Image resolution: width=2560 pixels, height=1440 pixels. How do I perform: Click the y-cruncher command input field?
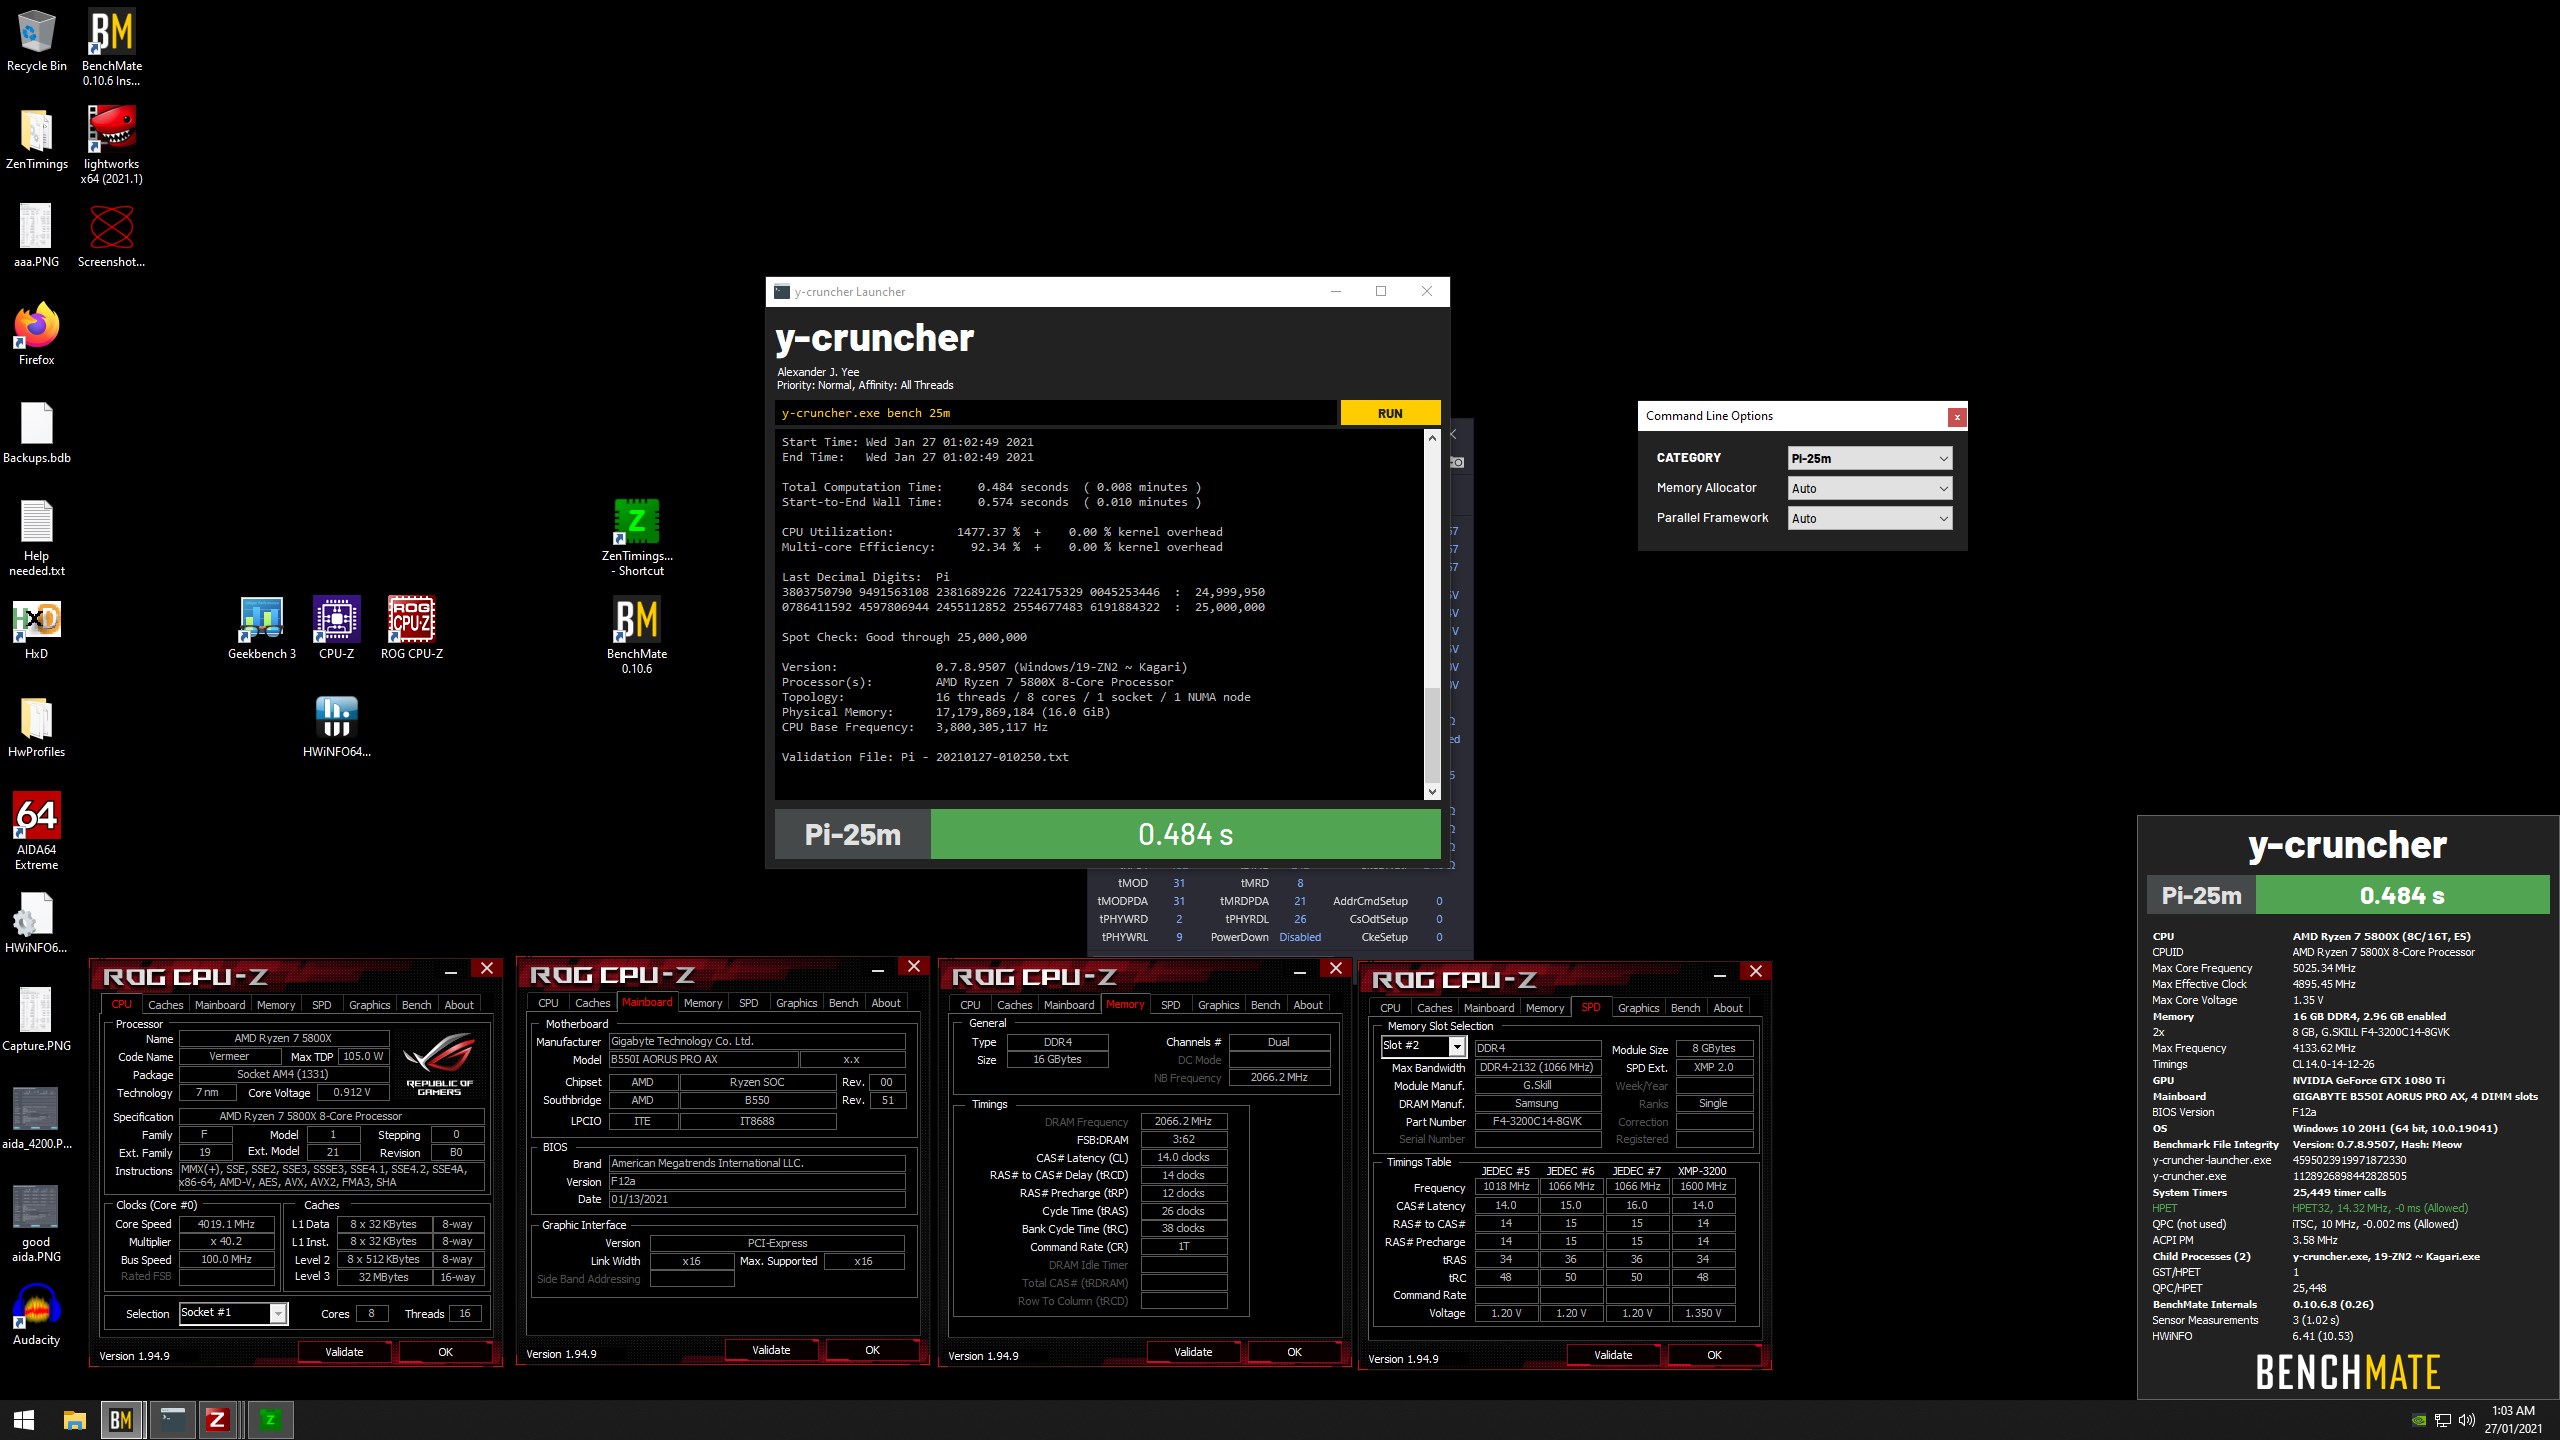pos(1055,413)
